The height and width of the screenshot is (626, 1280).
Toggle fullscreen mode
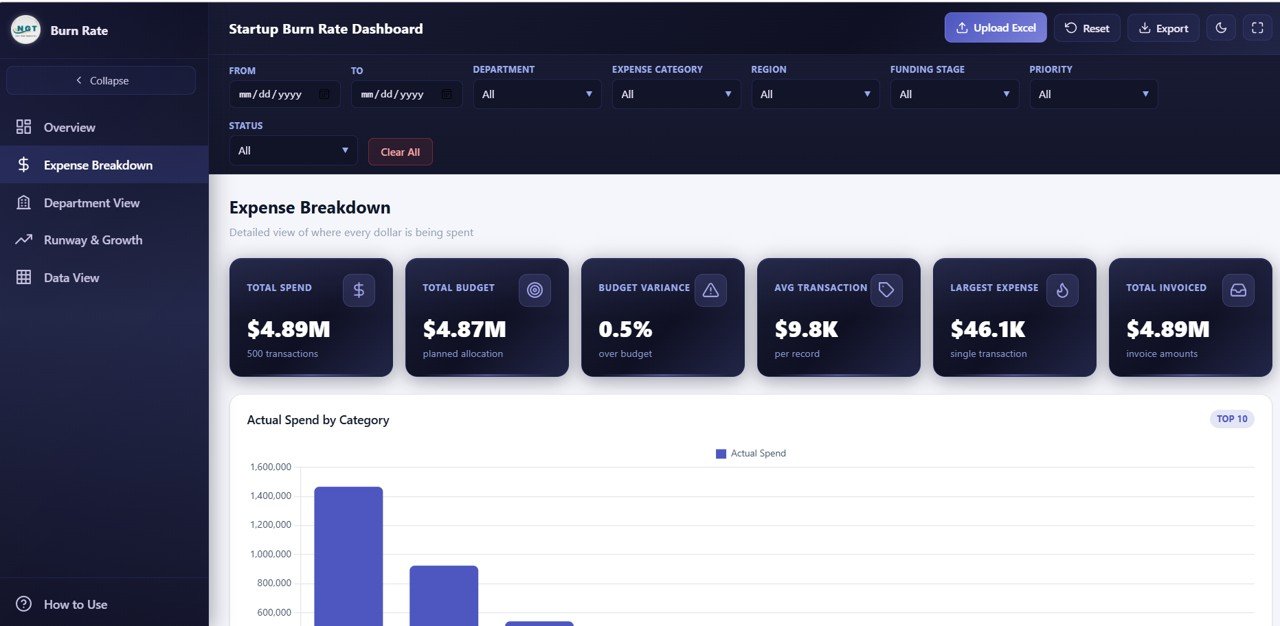[x=1257, y=27]
